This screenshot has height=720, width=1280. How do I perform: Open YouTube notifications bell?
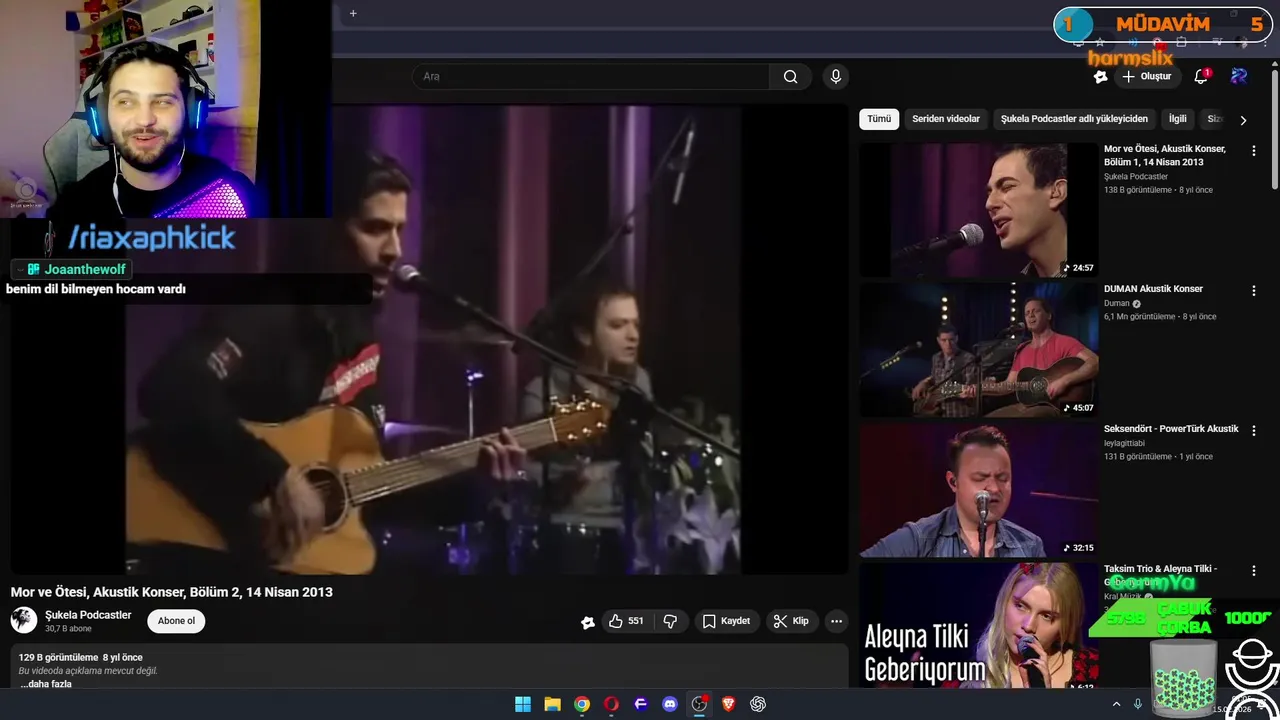1201,76
